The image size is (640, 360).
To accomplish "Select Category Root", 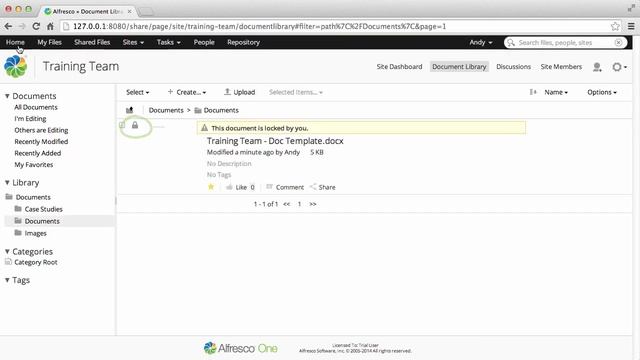I will (36, 262).
